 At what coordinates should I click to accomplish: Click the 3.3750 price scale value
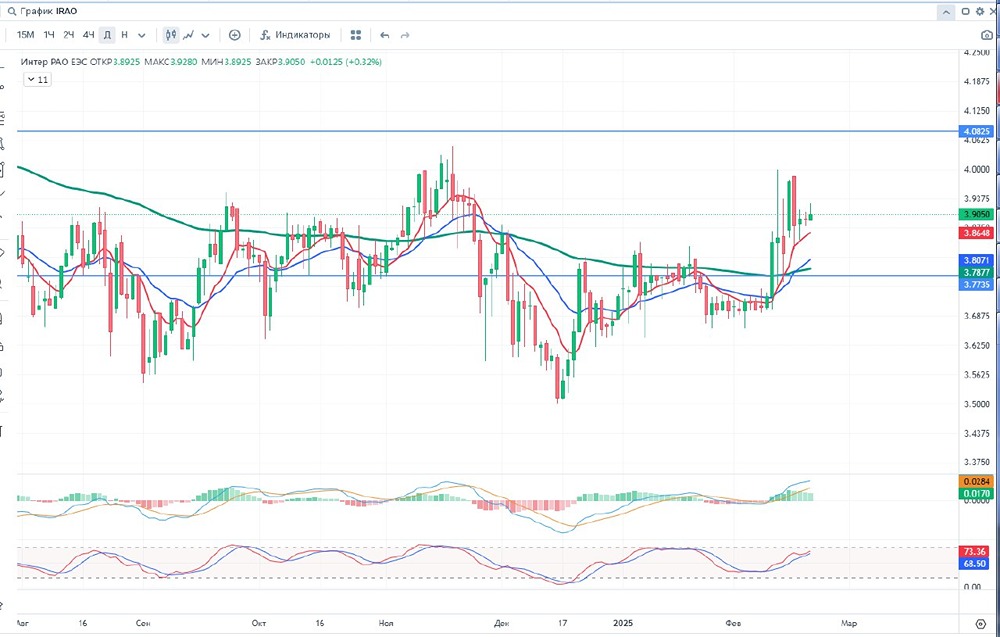pyautogui.click(x=977, y=462)
